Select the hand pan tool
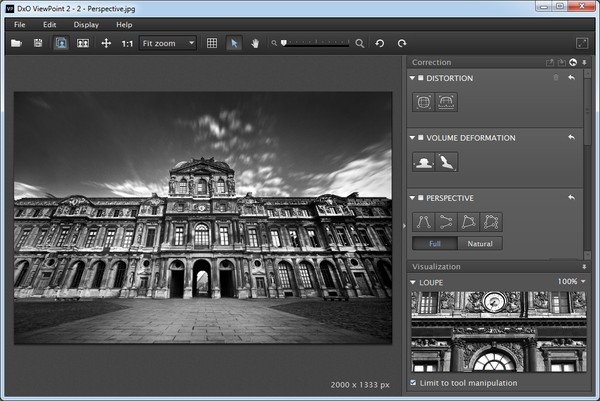The height and width of the screenshot is (401, 600). (x=255, y=43)
